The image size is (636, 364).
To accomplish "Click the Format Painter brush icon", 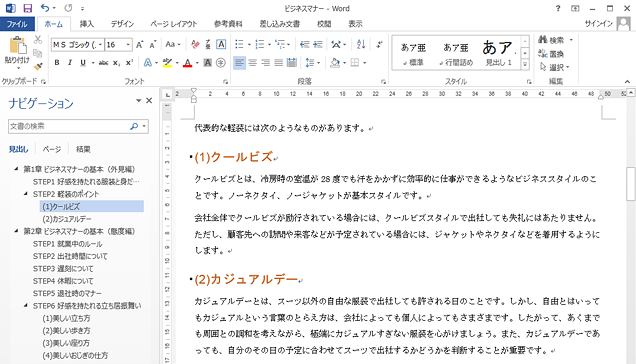I will 38,66.
